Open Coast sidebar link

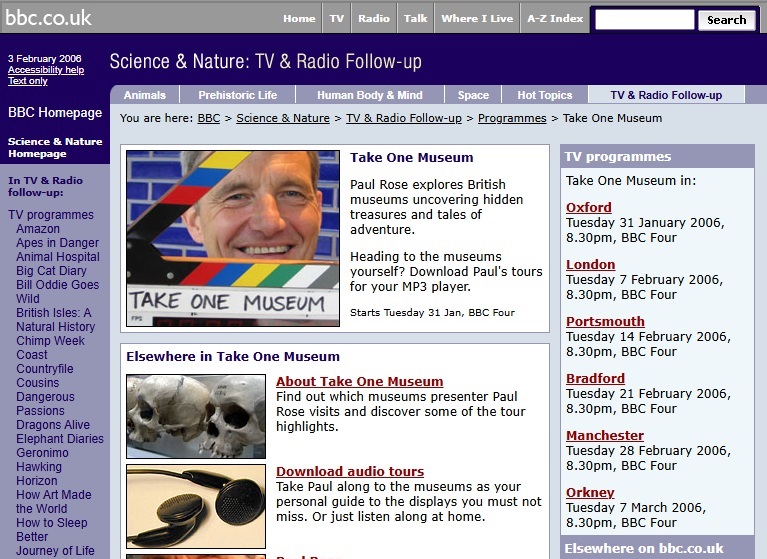(x=32, y=355)
